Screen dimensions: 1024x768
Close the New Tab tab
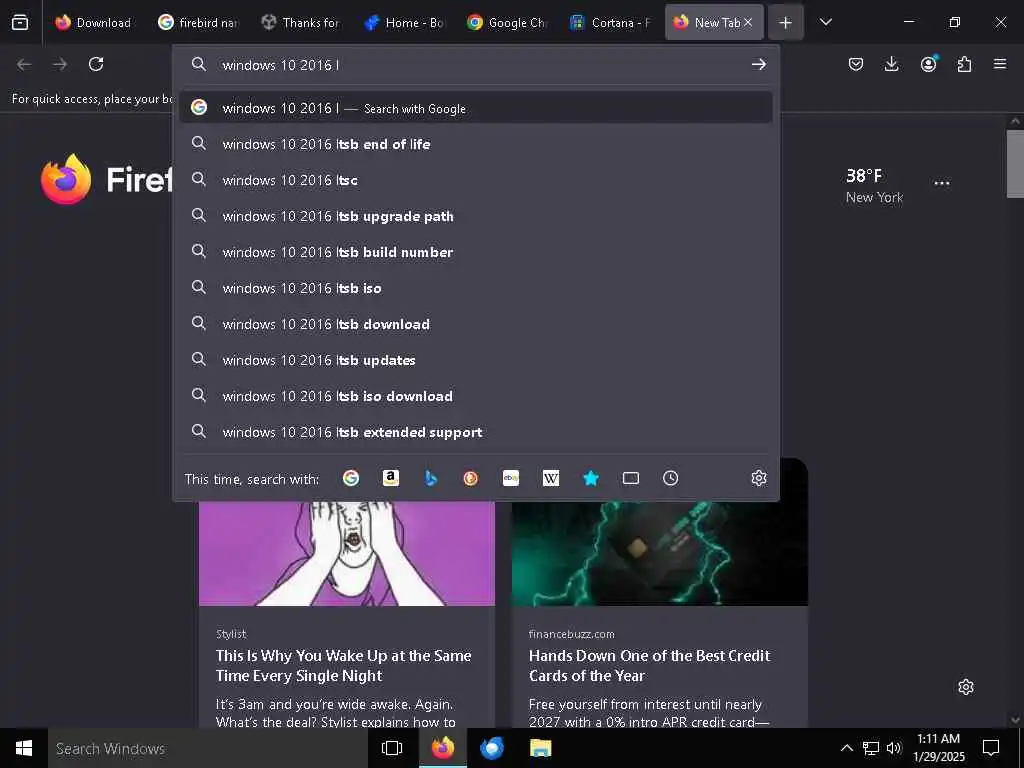pyautogui.click(x=748, y=22)
